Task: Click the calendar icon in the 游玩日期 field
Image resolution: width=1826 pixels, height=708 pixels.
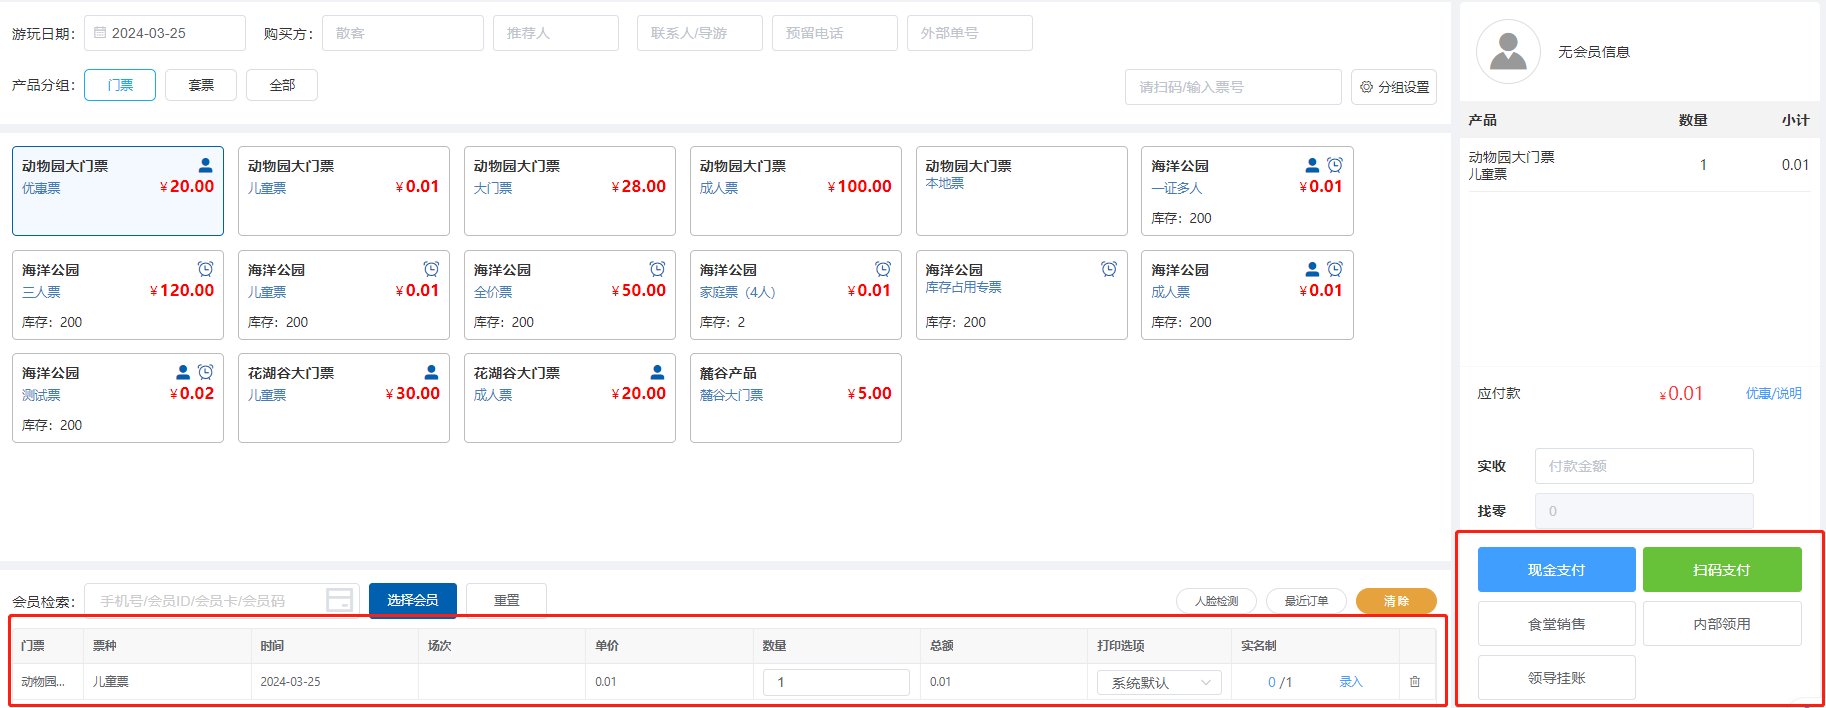Action: click(x=100, y=33)
